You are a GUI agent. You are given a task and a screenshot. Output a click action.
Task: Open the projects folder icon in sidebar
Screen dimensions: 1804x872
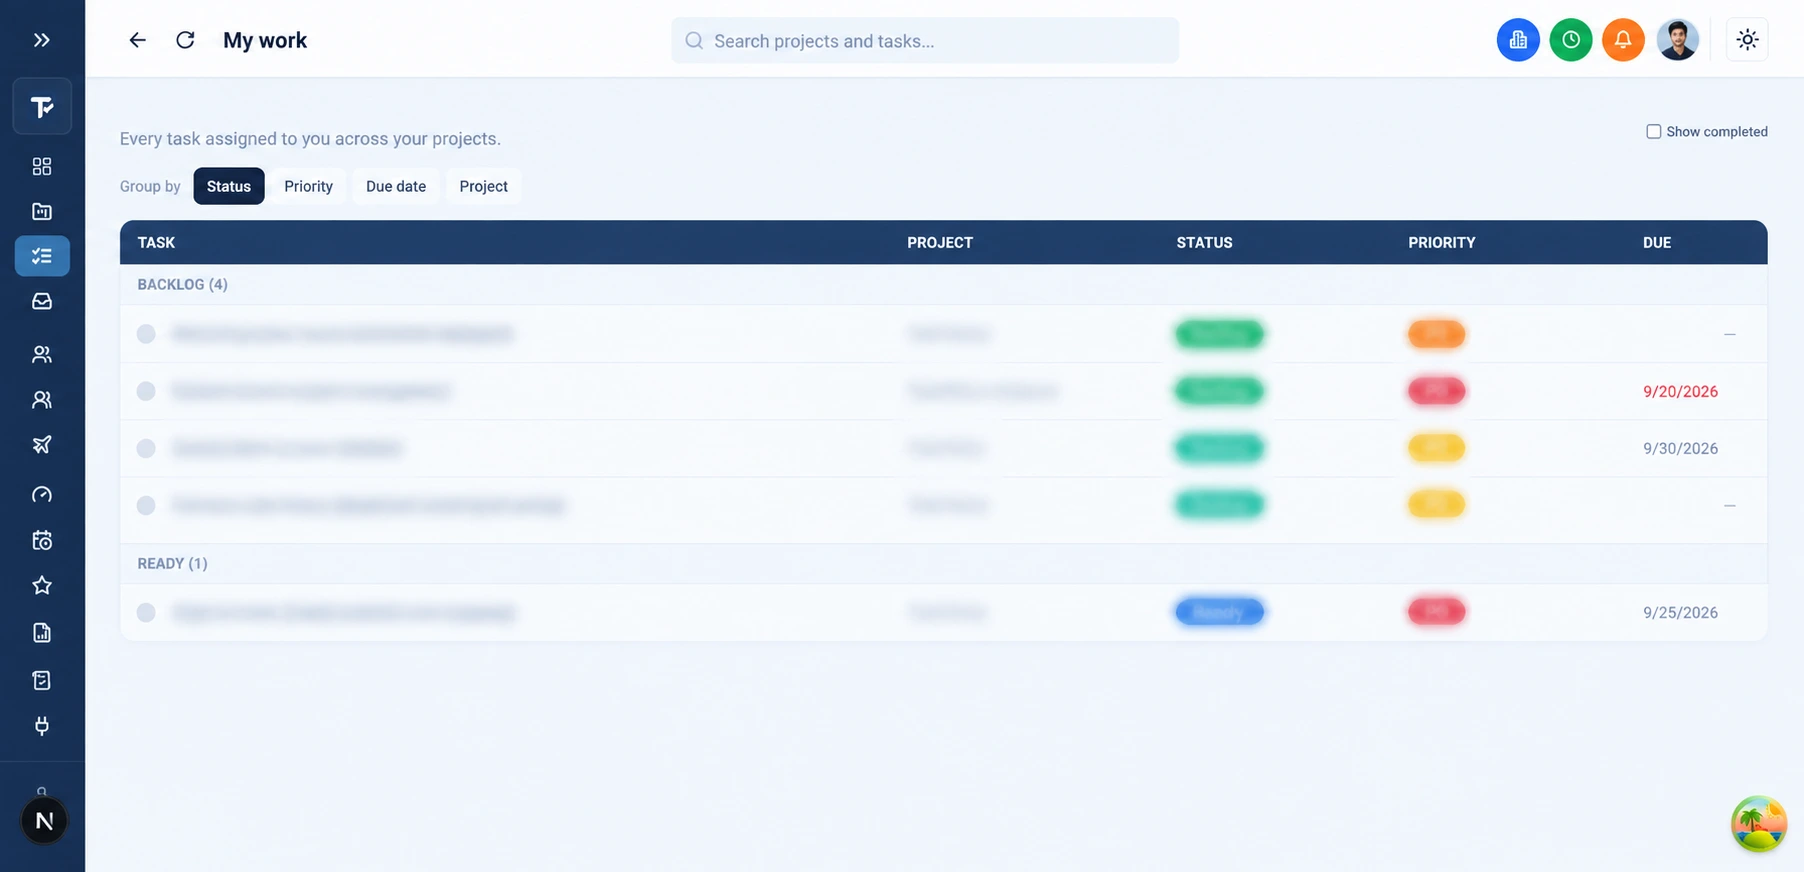(x=42, y=211)
